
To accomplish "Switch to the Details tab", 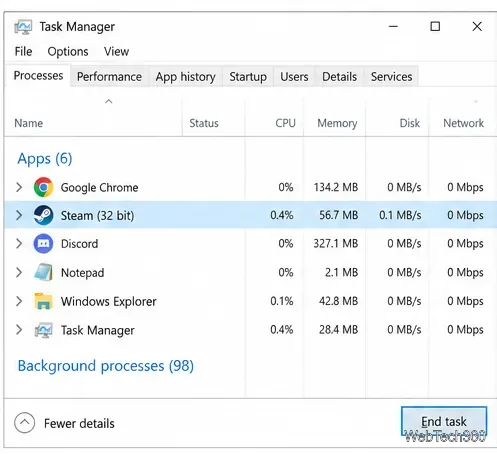I will [339, 77].
